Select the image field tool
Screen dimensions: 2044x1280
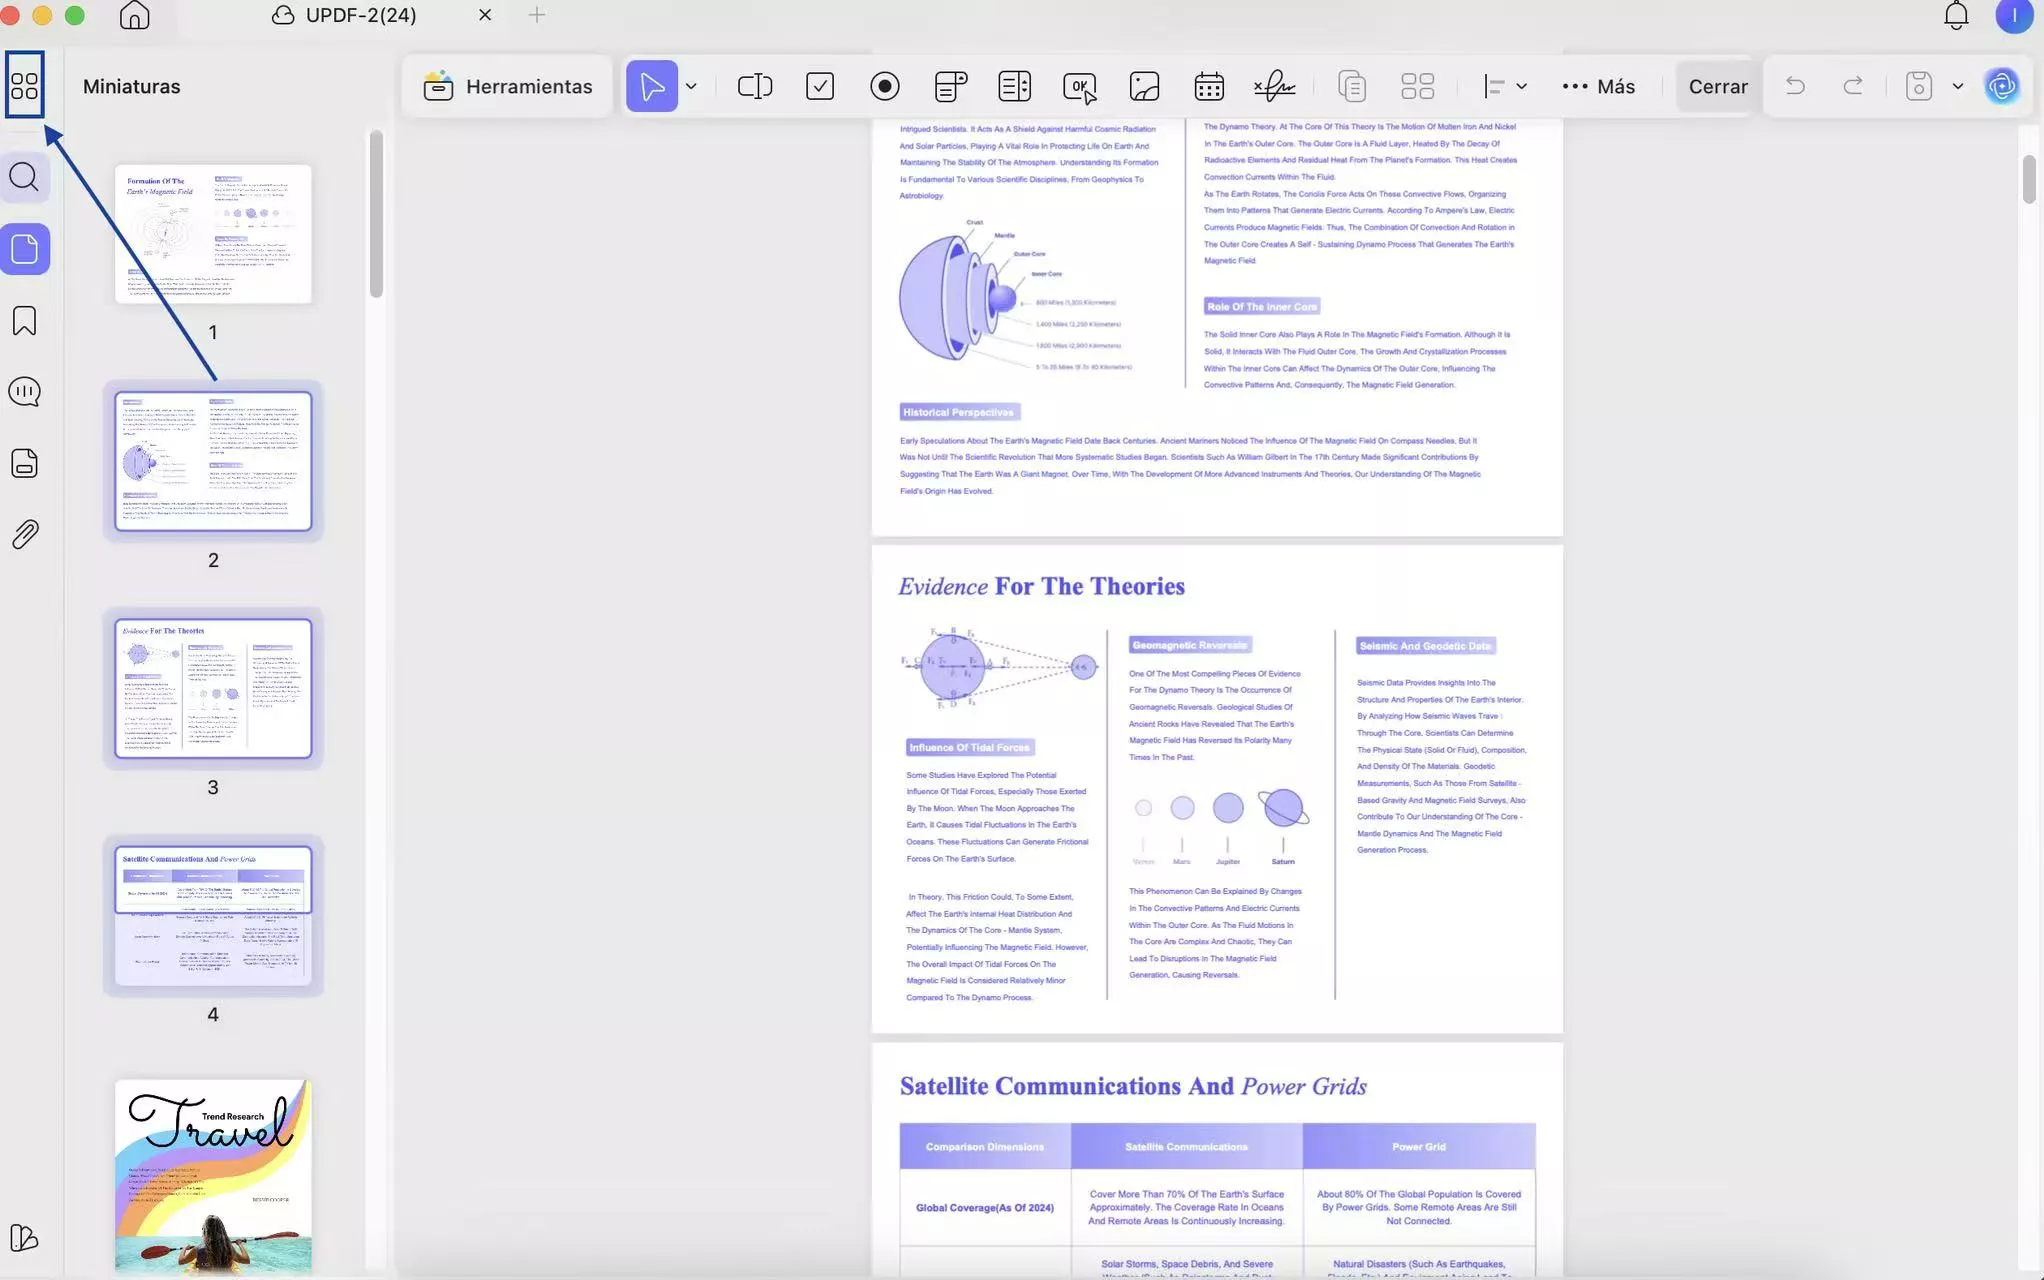[x=1144, y=86]
